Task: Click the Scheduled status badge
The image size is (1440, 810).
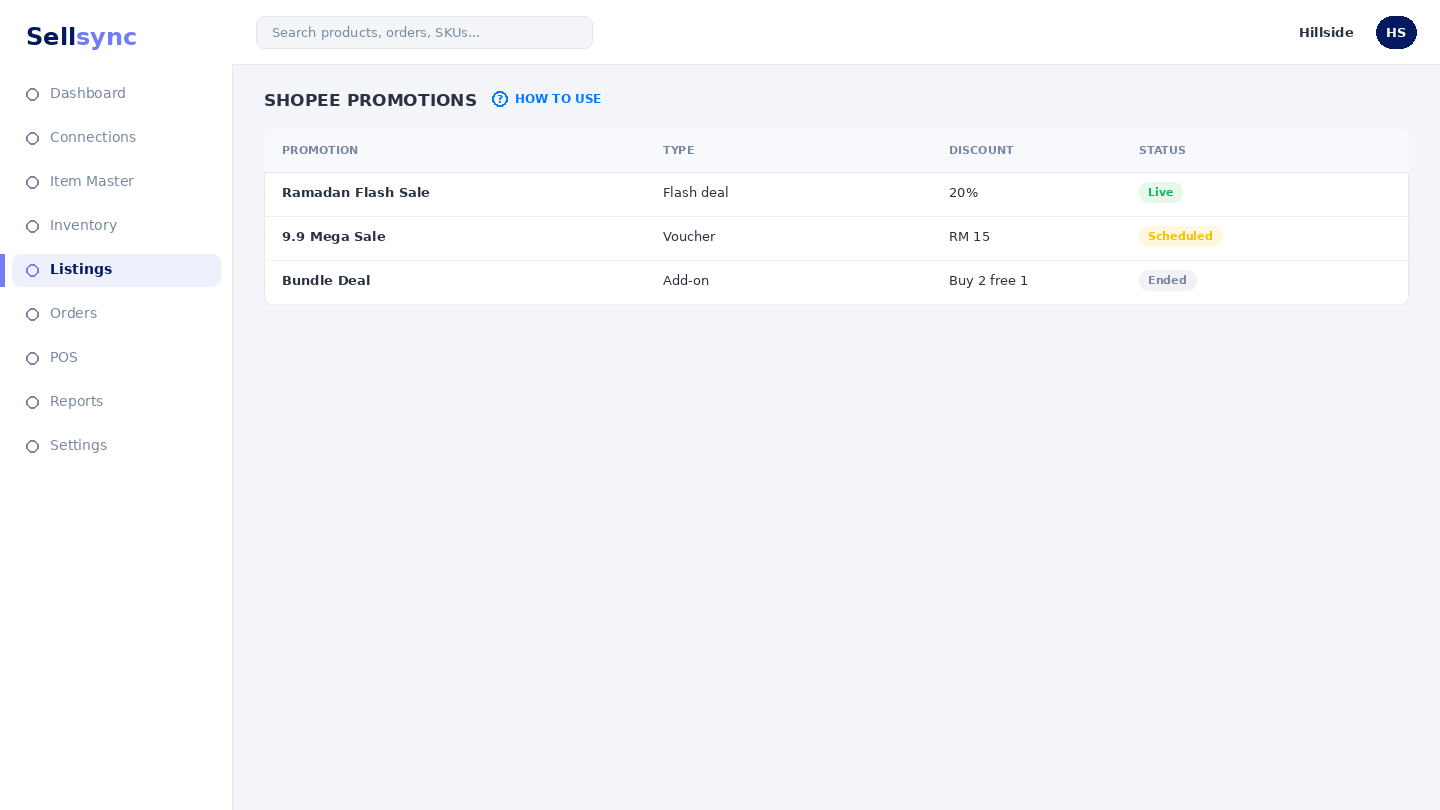Action: 1180,236
